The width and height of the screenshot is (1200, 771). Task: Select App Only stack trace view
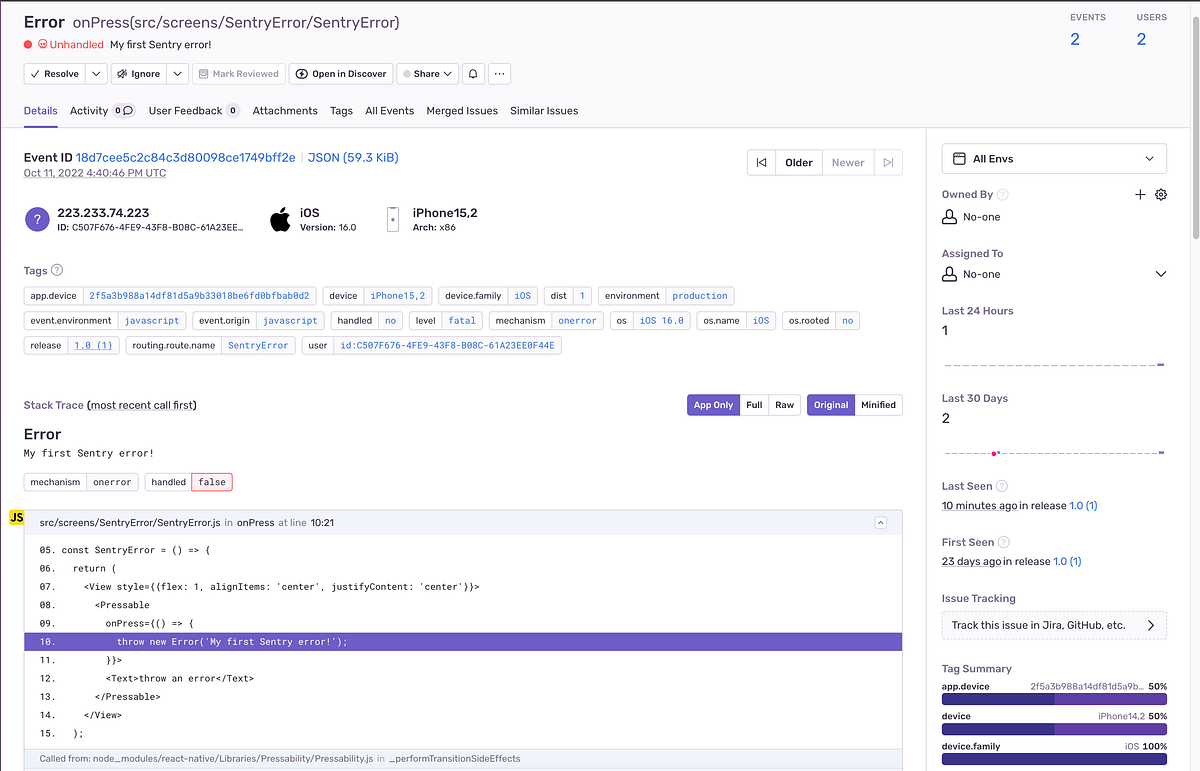713,405
